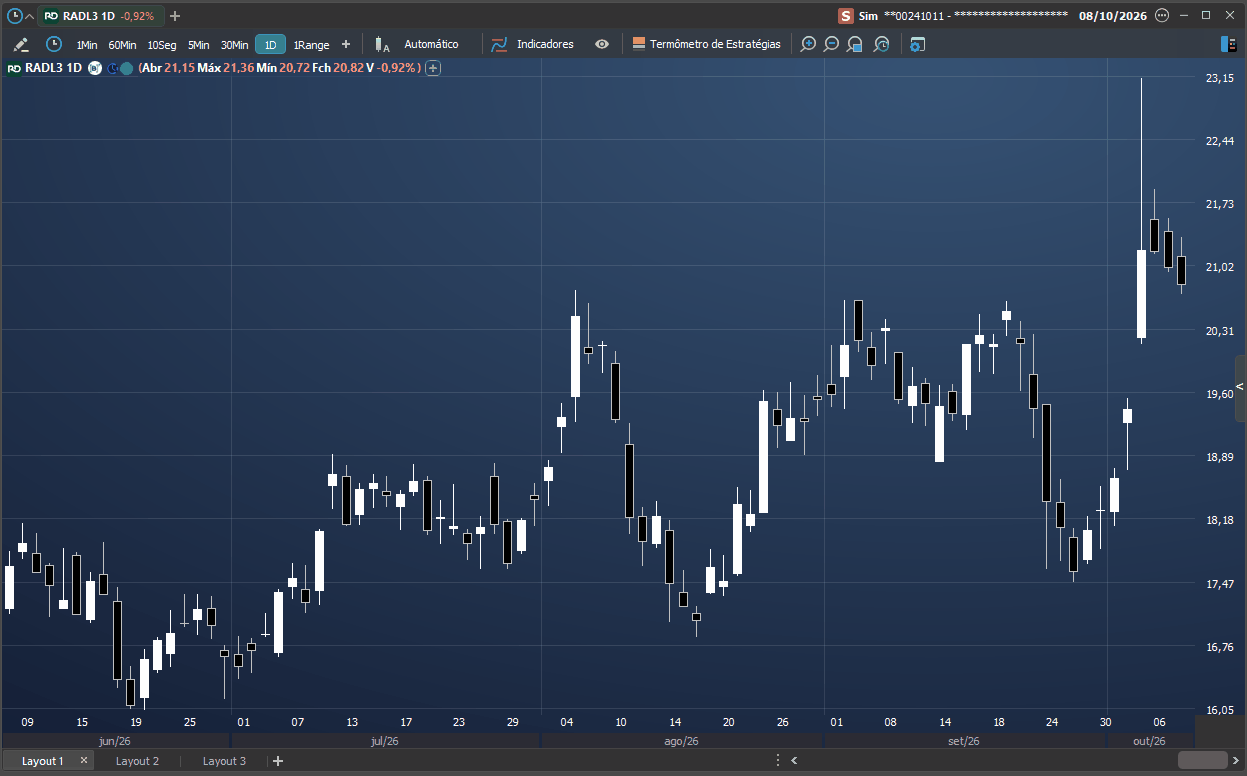Viewport: 1247px width, 776px height.
Task: Click the teal circle icon in the chart header
Action: [x=127, y=68]
